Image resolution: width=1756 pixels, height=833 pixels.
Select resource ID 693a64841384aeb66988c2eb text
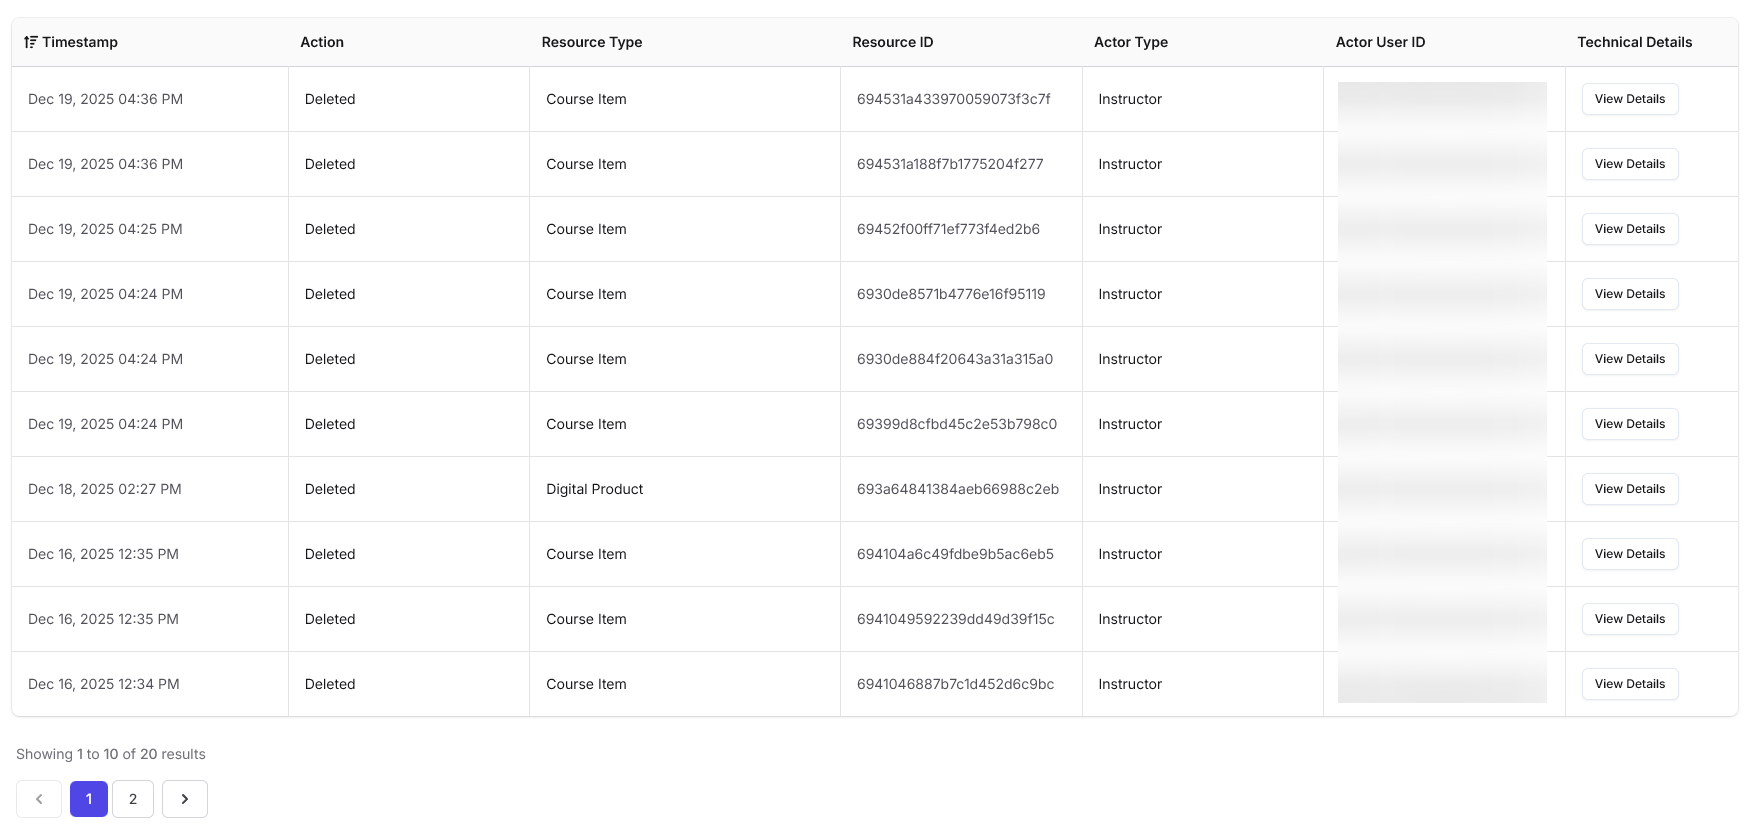click(957, 489)
